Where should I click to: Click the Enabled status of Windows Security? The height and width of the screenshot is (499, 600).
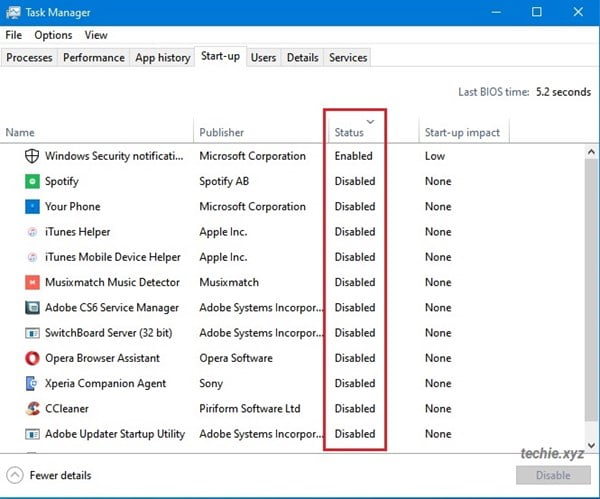point(354,156)
